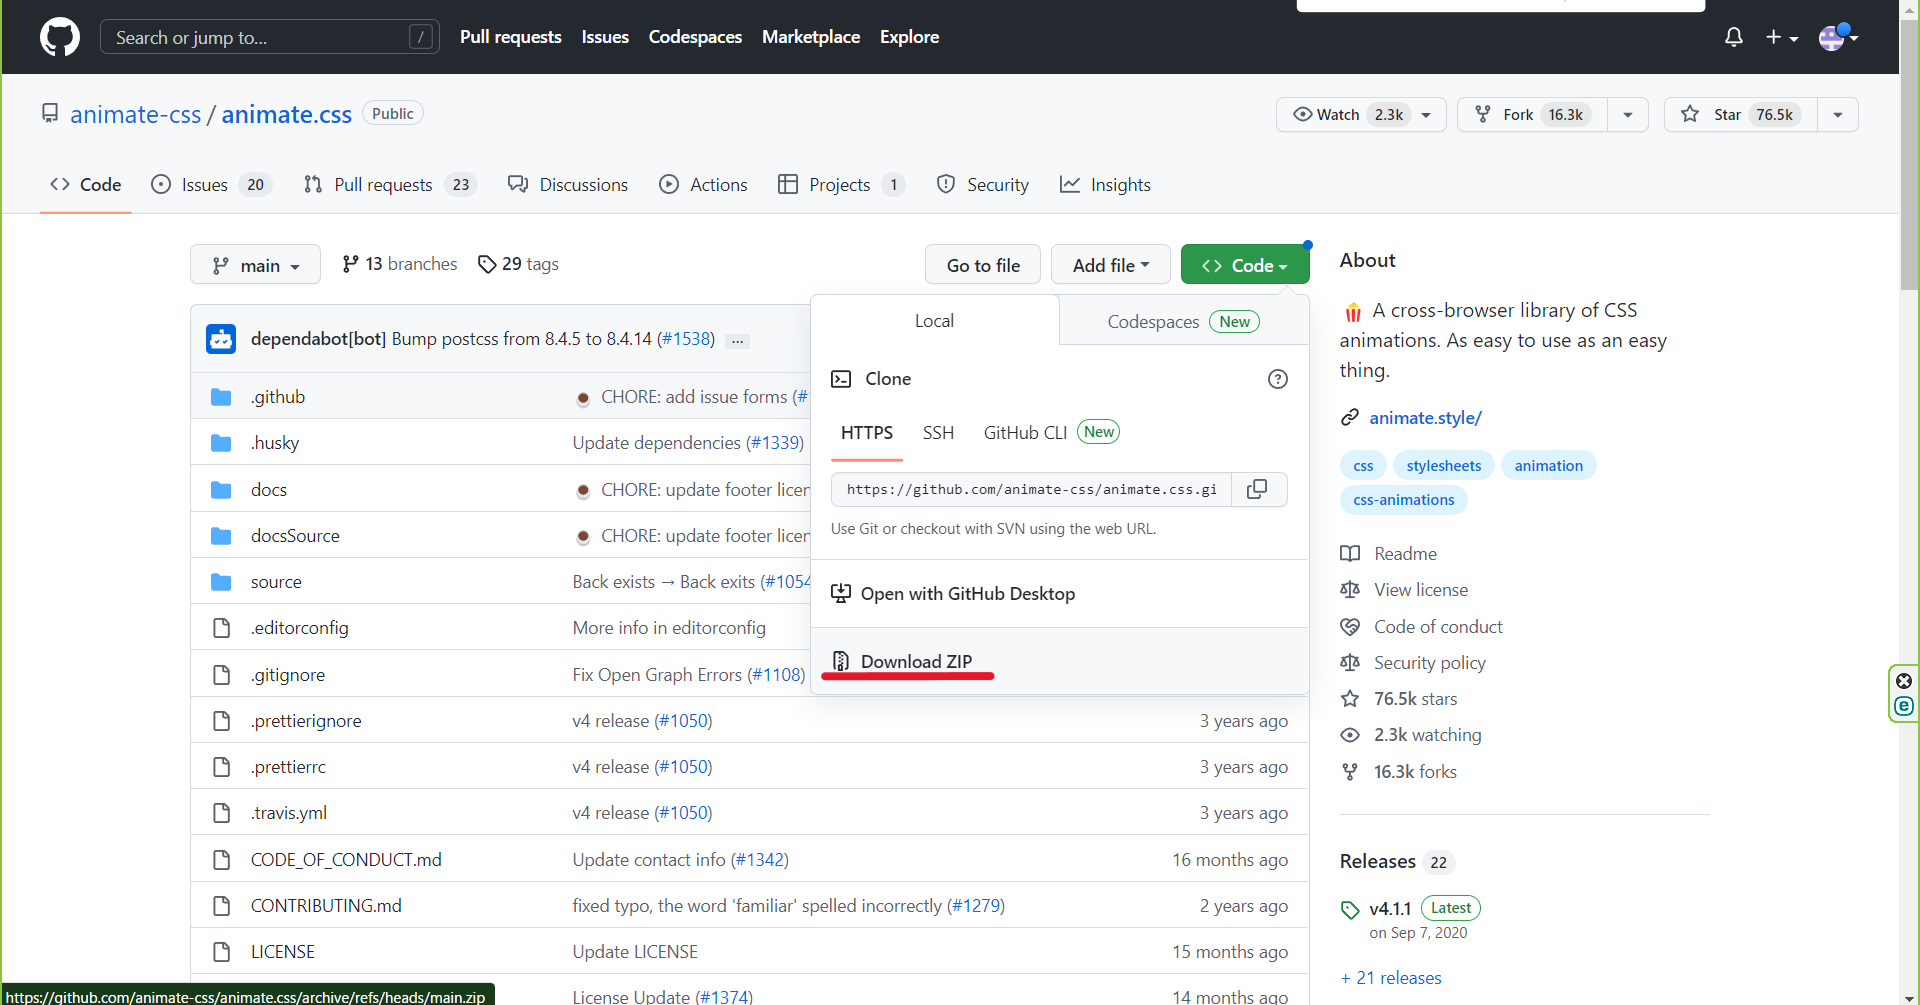Click the .editorconfig file icon
The height and width of the screenshot is (1005, 1920).
coord(221,628)
